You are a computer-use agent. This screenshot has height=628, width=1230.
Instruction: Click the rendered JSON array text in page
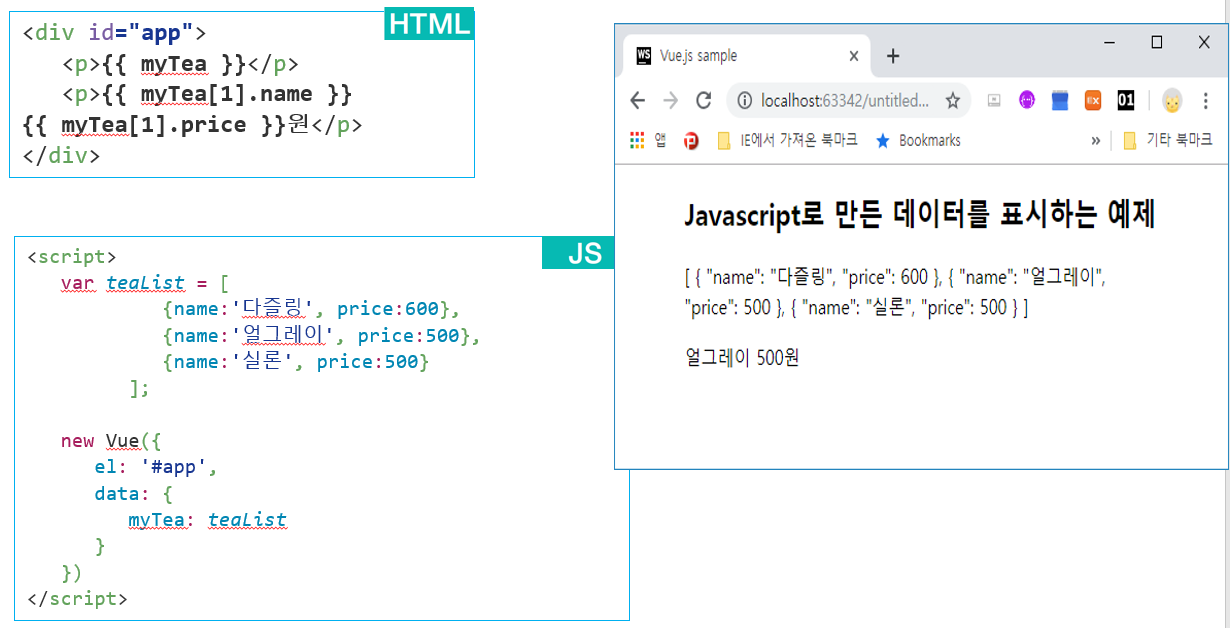(x=895, y=292)
